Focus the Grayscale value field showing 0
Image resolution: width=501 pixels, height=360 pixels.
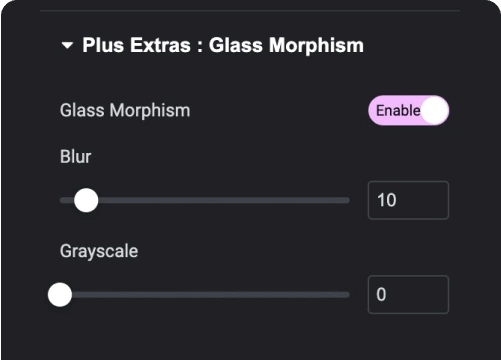[x=408, y=295]
